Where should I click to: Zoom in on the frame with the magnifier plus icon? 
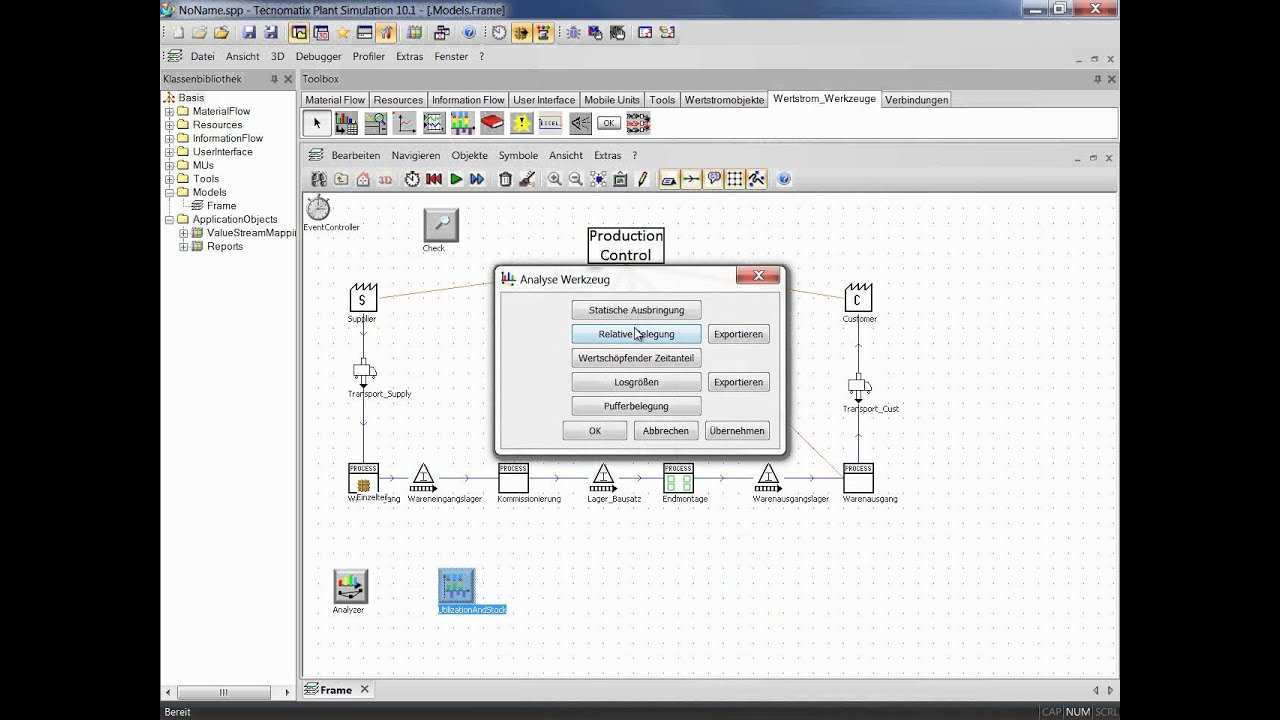click(554, 179)
